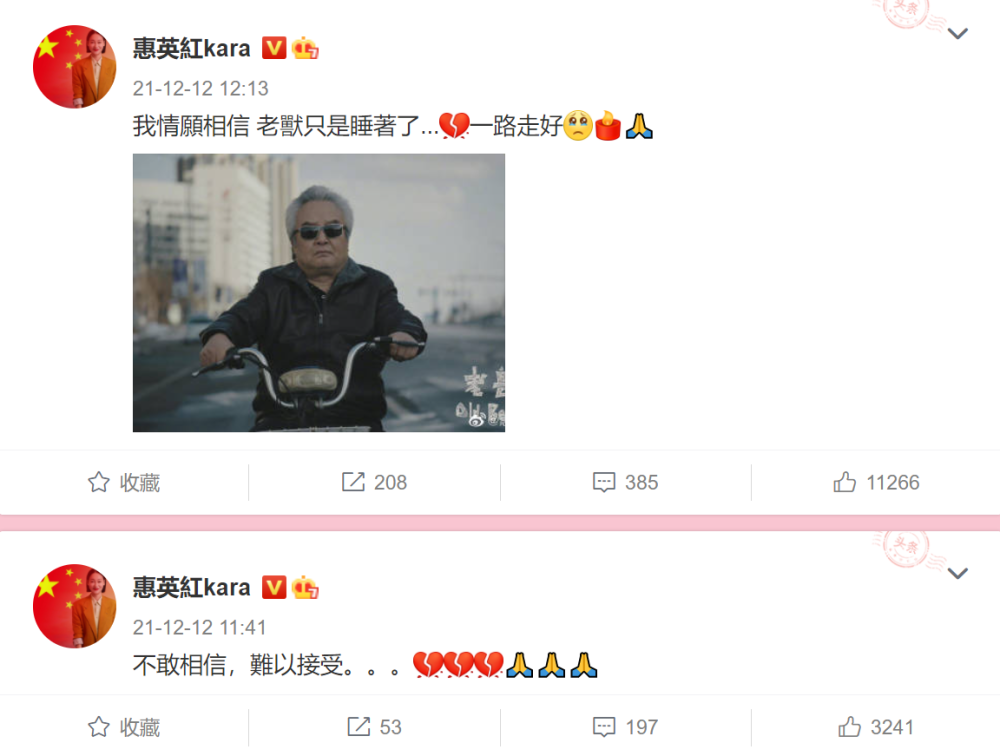Click the verified V badge on first post
Image resolution: width=1000 pixels, height=756 pixels.
tap(274, 48)
